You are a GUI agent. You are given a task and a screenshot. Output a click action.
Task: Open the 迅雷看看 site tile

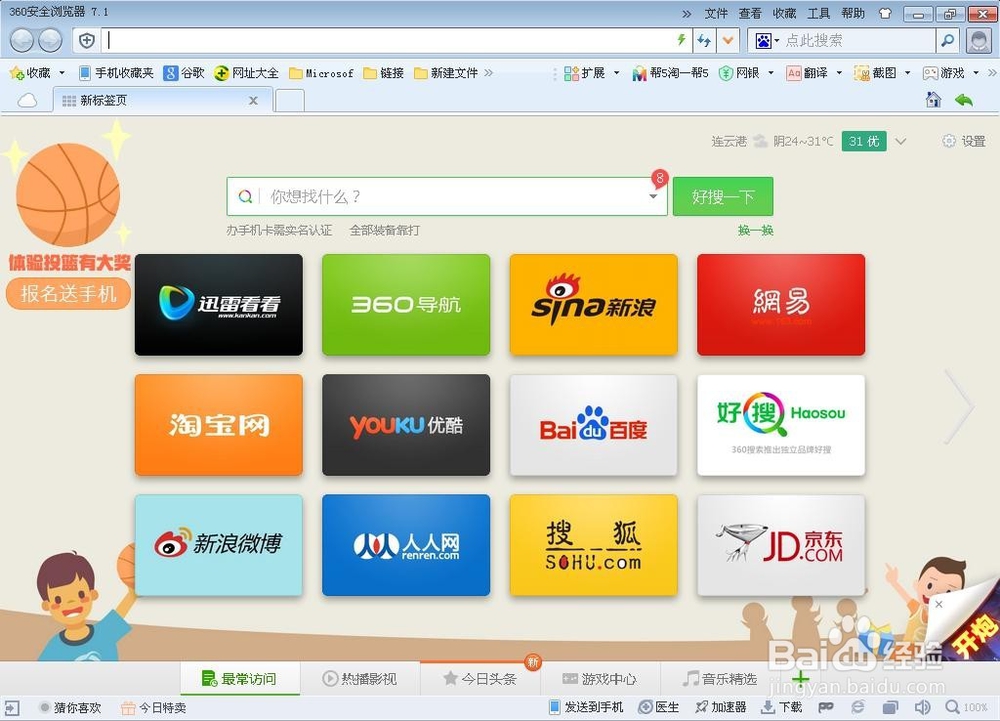219,305
